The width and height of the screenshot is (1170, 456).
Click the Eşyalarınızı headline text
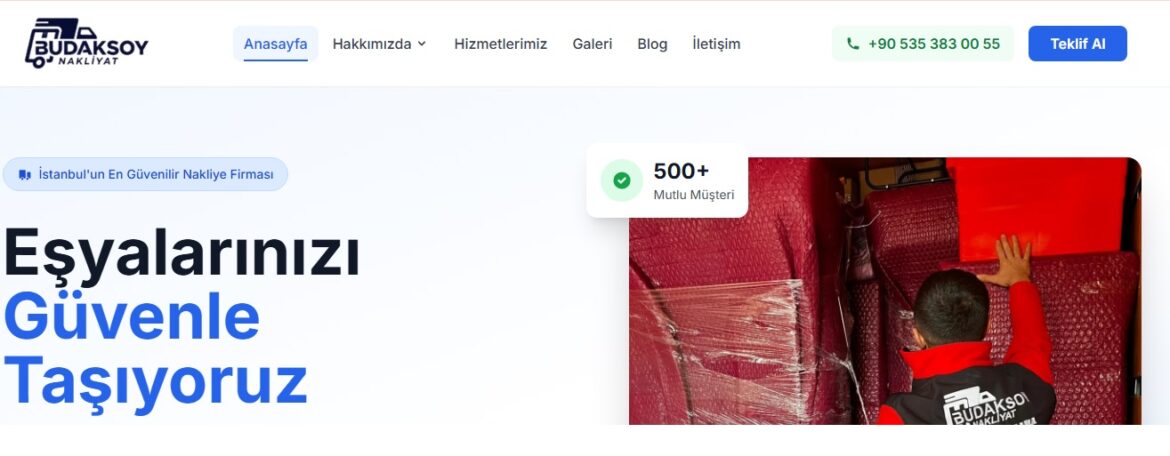click(182, 254)
